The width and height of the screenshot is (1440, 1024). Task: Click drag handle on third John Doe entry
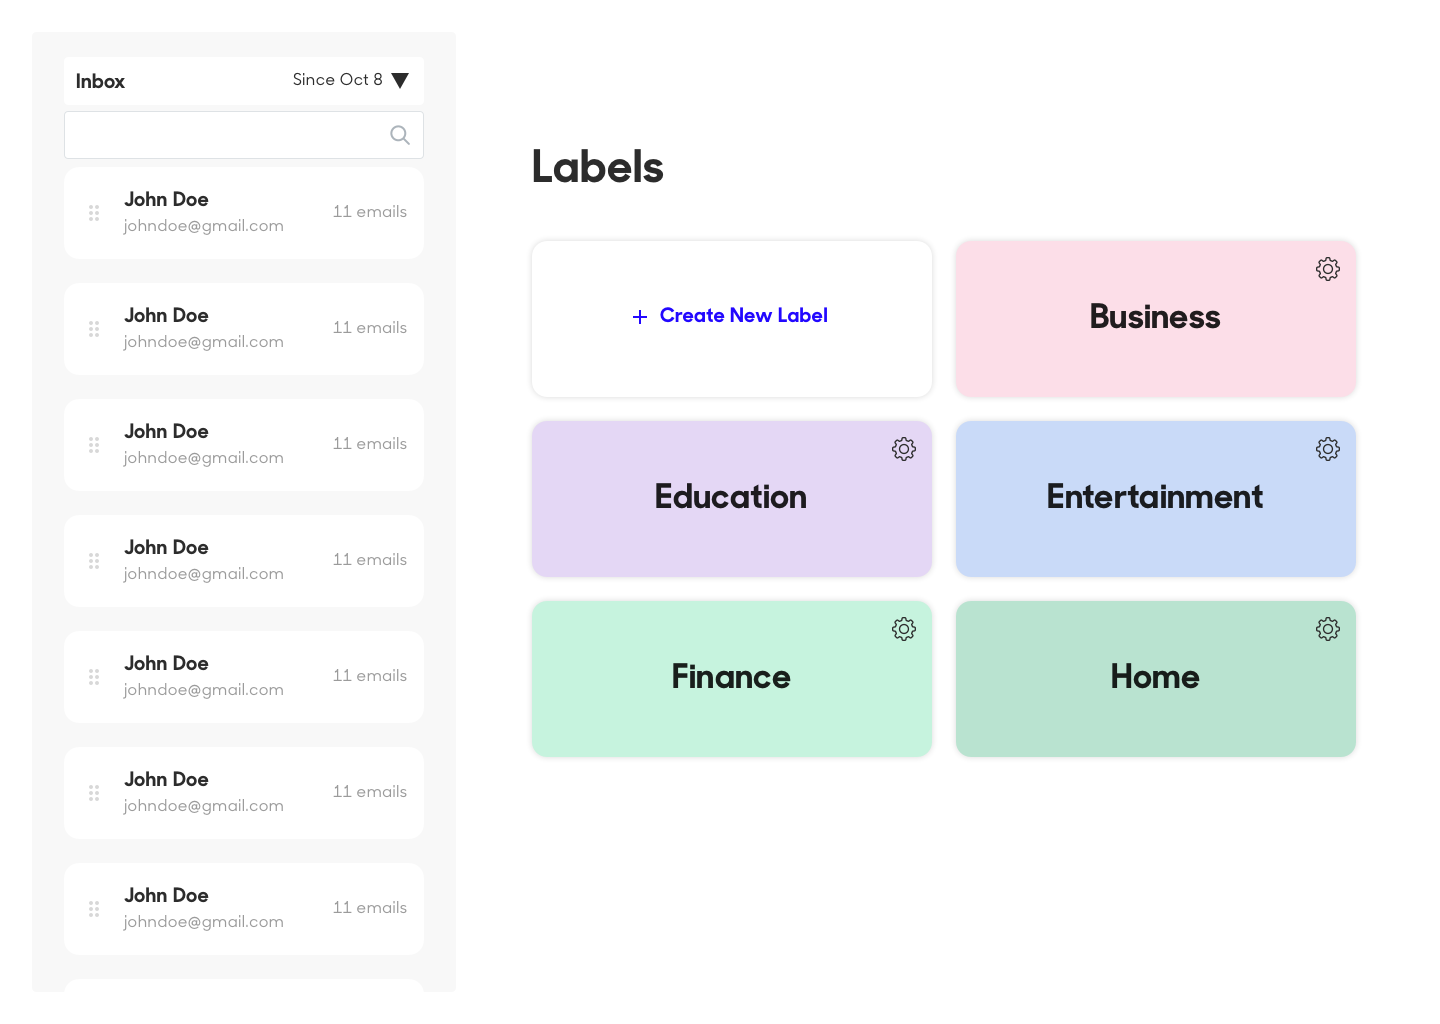(94, 445)
